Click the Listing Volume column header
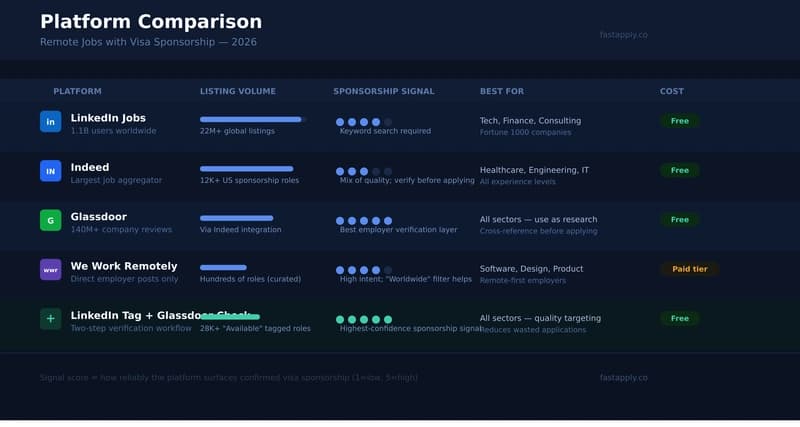The height and width of the screenshot is (427, 800). coord(237,91)
